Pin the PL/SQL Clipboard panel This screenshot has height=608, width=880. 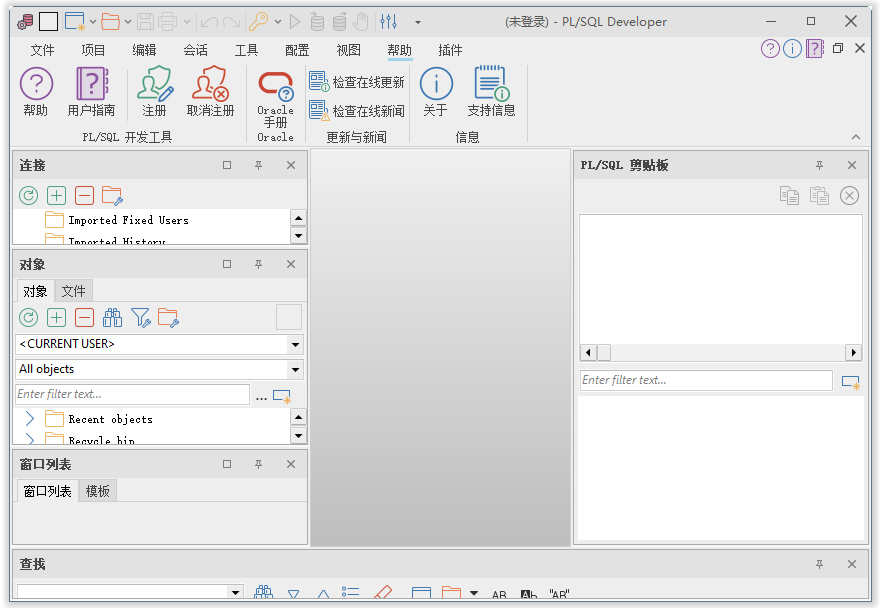(x=819, y=165)
